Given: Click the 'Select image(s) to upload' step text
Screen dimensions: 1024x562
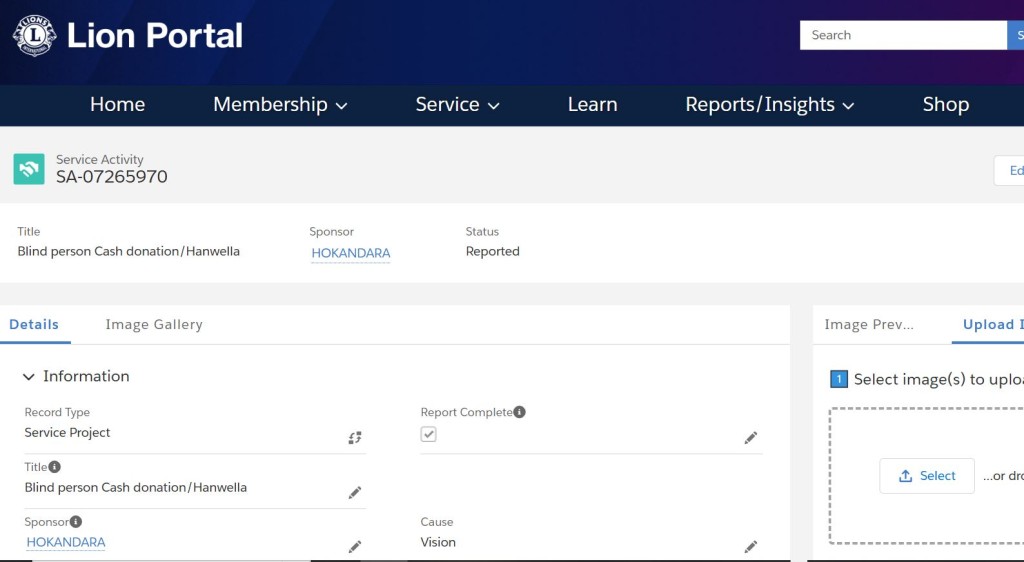Looking at the screenshot, I should point(938,380).
